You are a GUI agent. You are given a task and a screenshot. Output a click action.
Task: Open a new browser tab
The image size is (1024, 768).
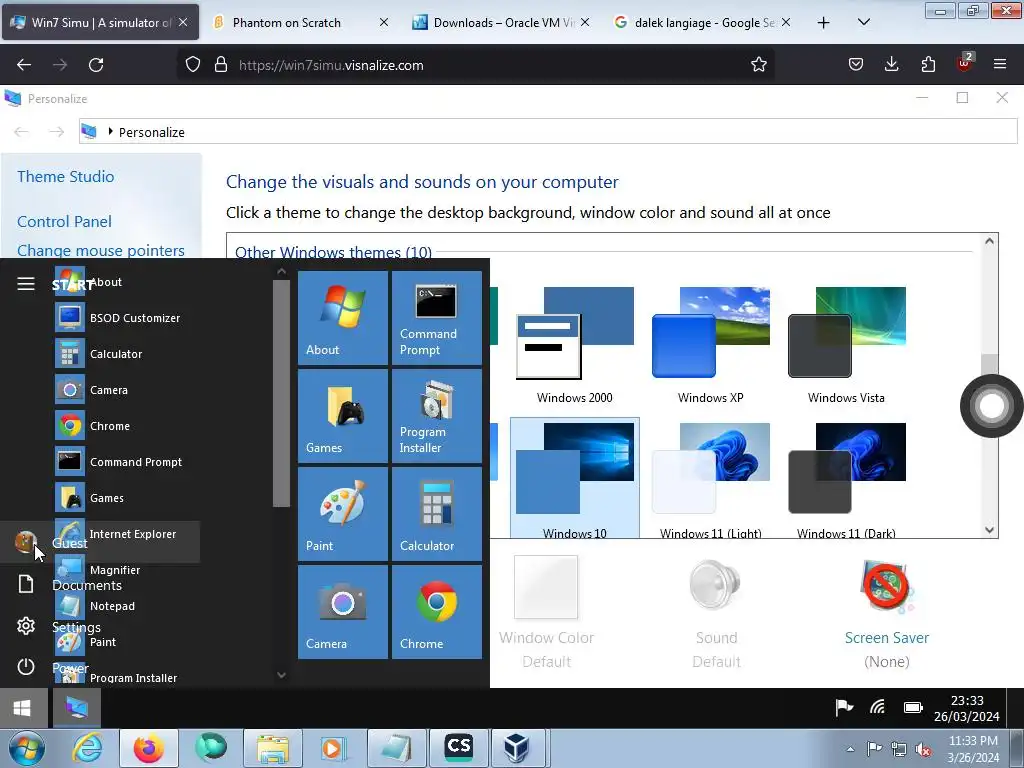(824, 23)
